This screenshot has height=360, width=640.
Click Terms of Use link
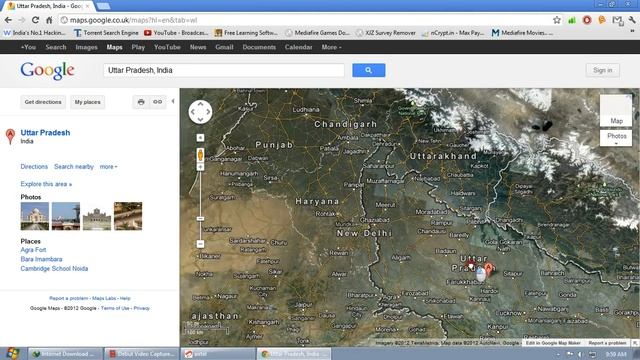coord(115,308)
